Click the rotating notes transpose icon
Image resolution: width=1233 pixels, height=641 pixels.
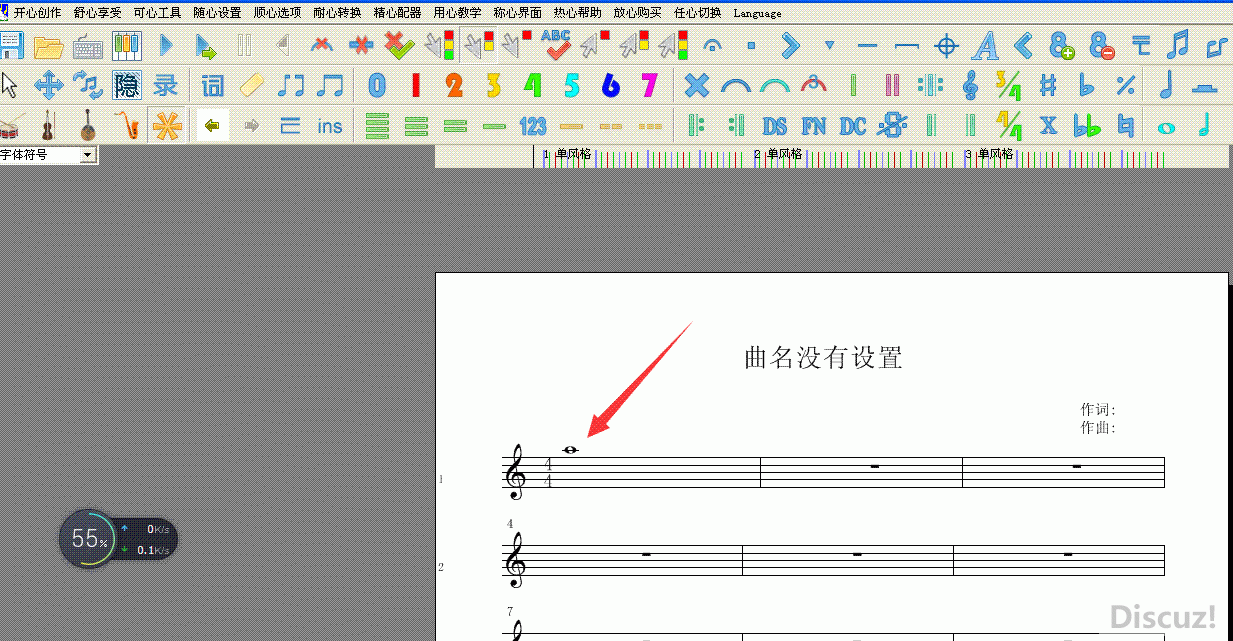(x=88, y=86)
